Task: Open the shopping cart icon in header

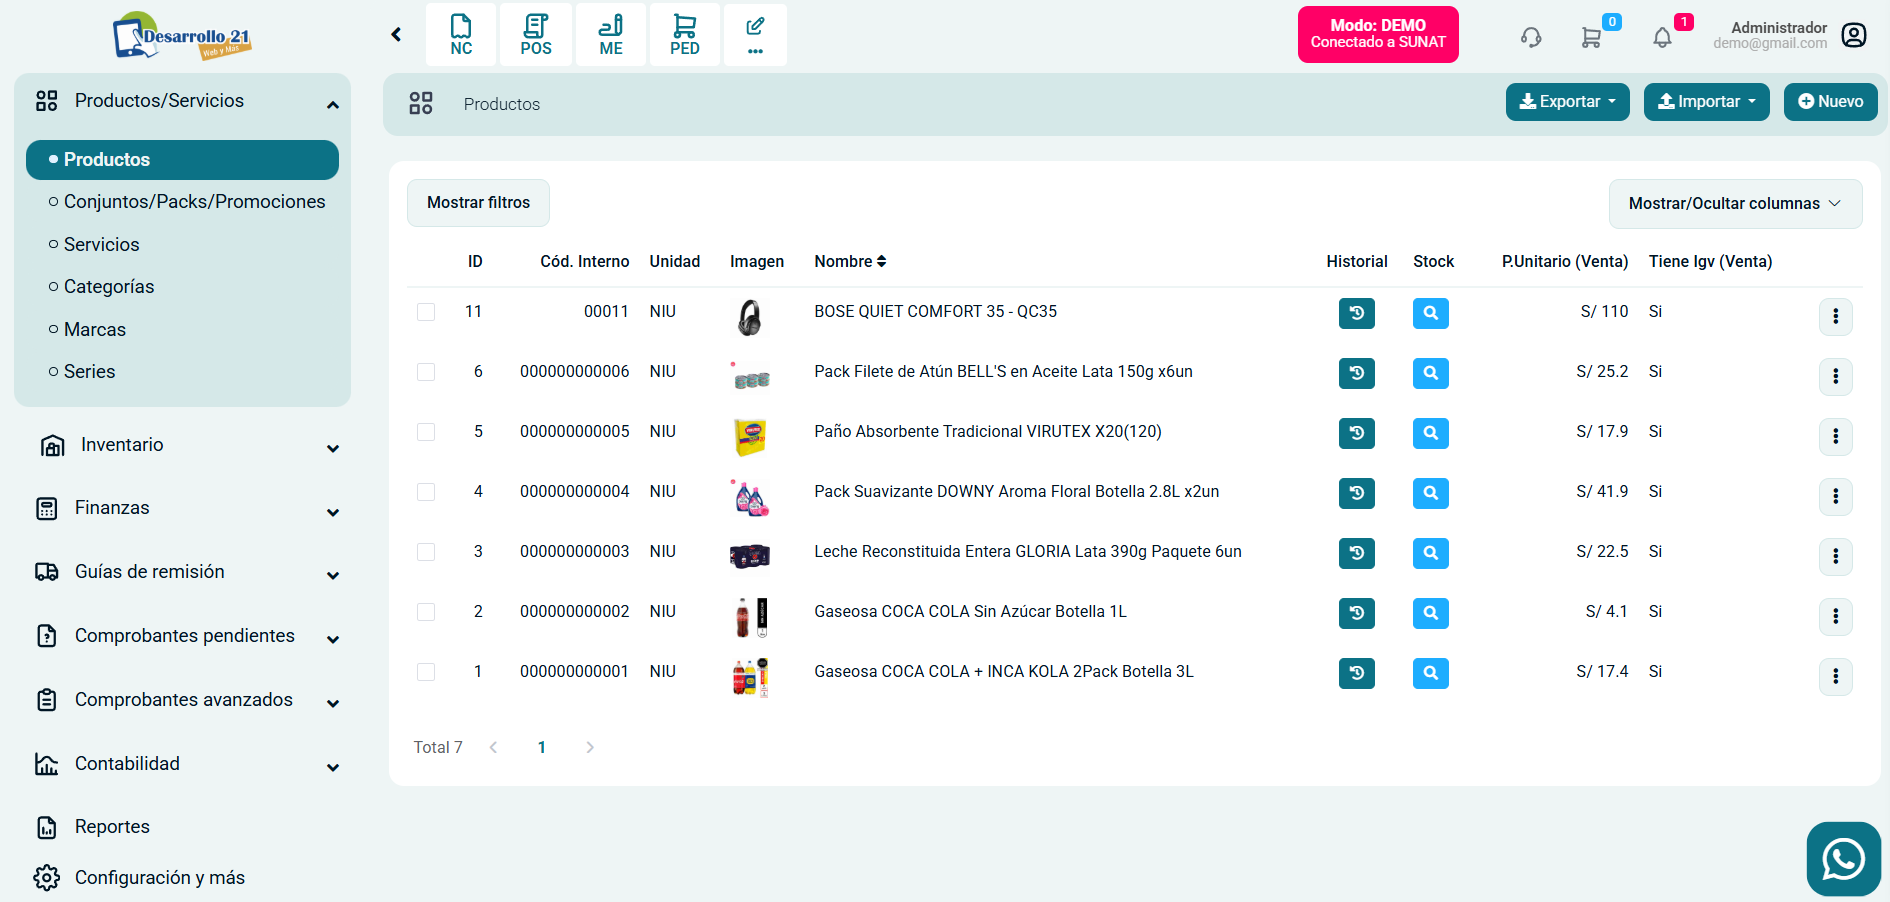Action: click(x=1591, y=38)
